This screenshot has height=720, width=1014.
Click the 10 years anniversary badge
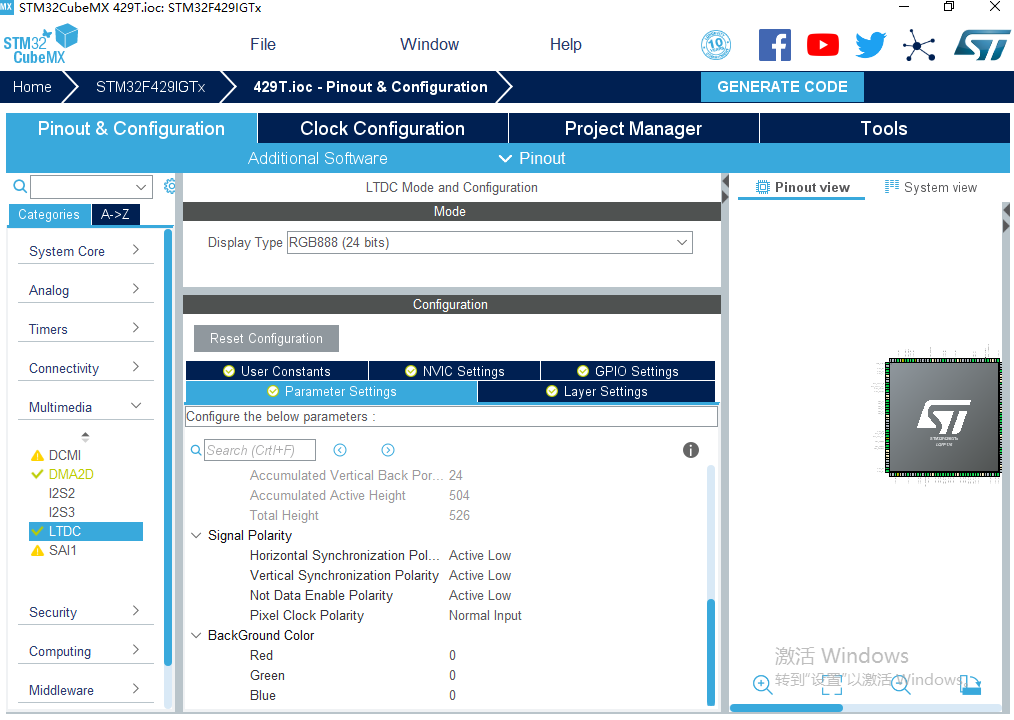(716, 45)
